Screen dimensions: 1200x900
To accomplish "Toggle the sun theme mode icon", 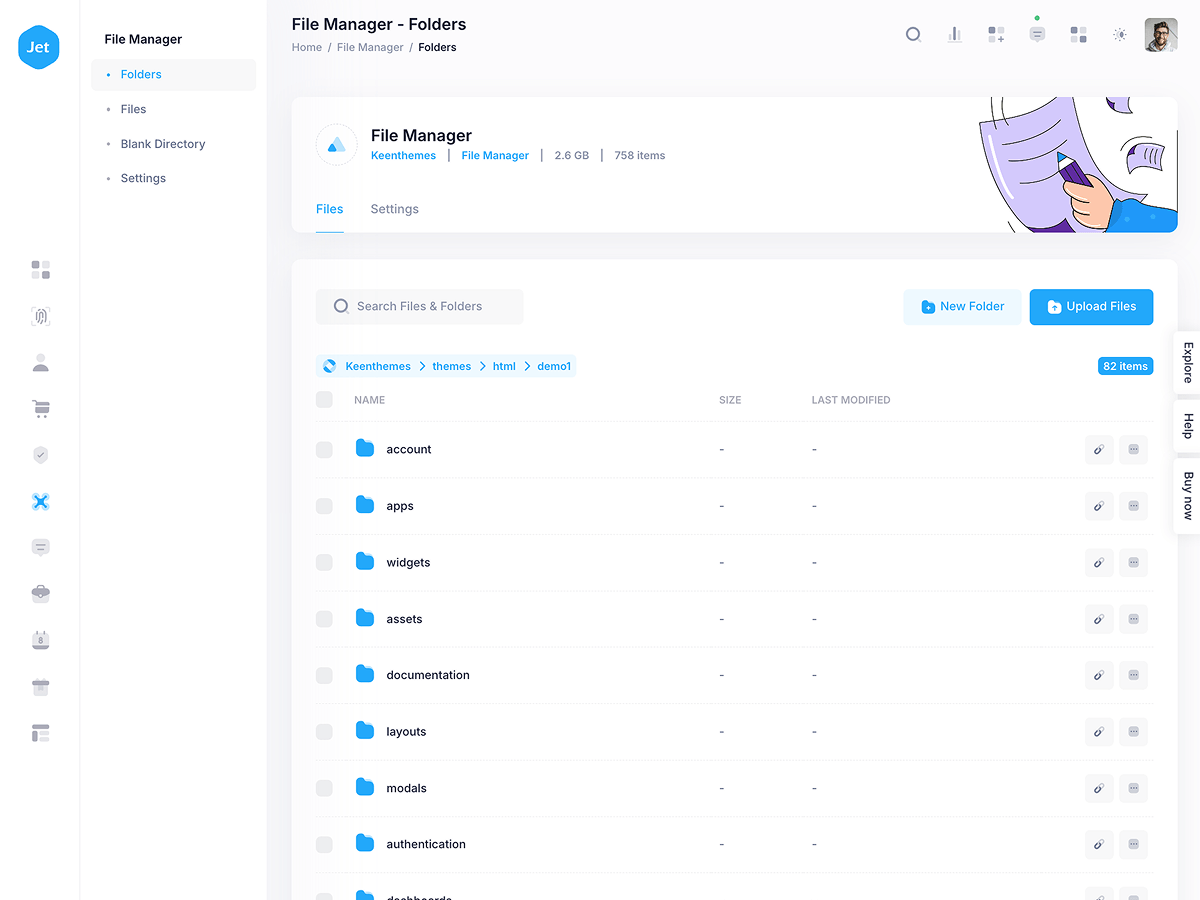I will pyautogui.click(x=1120, y=34).
